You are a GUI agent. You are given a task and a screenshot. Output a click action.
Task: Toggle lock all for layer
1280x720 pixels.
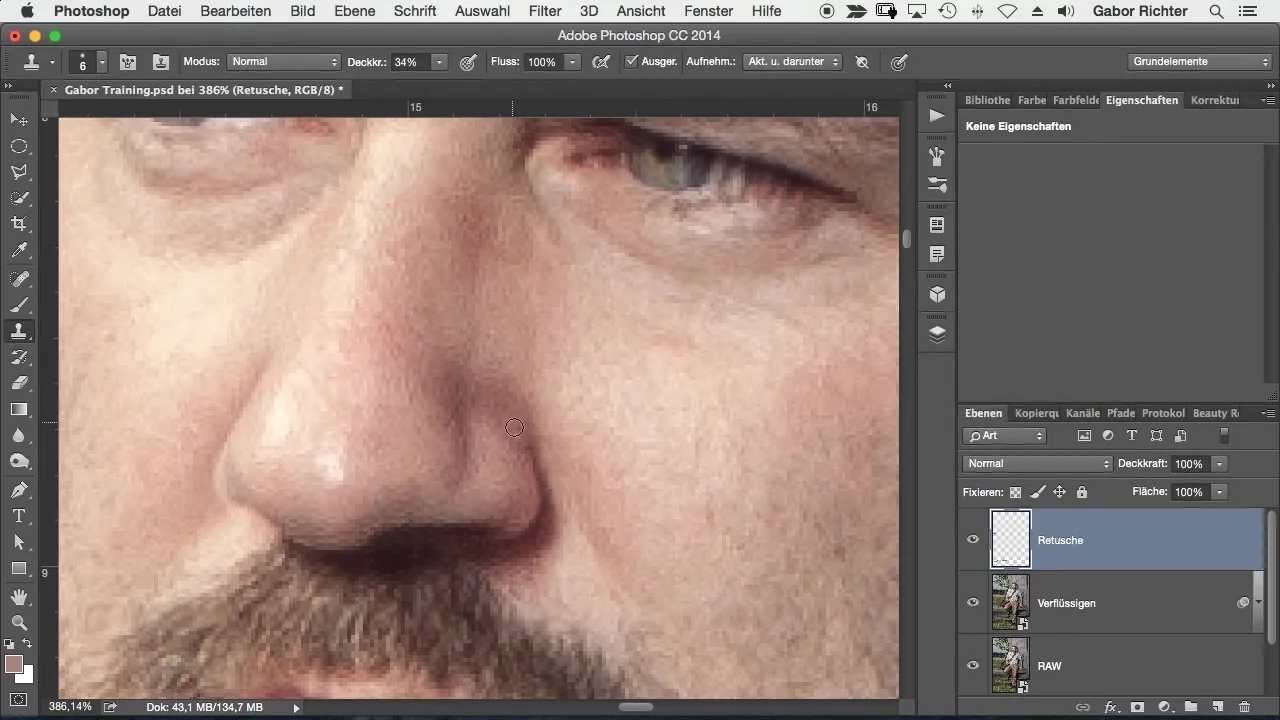point(1081,492)
